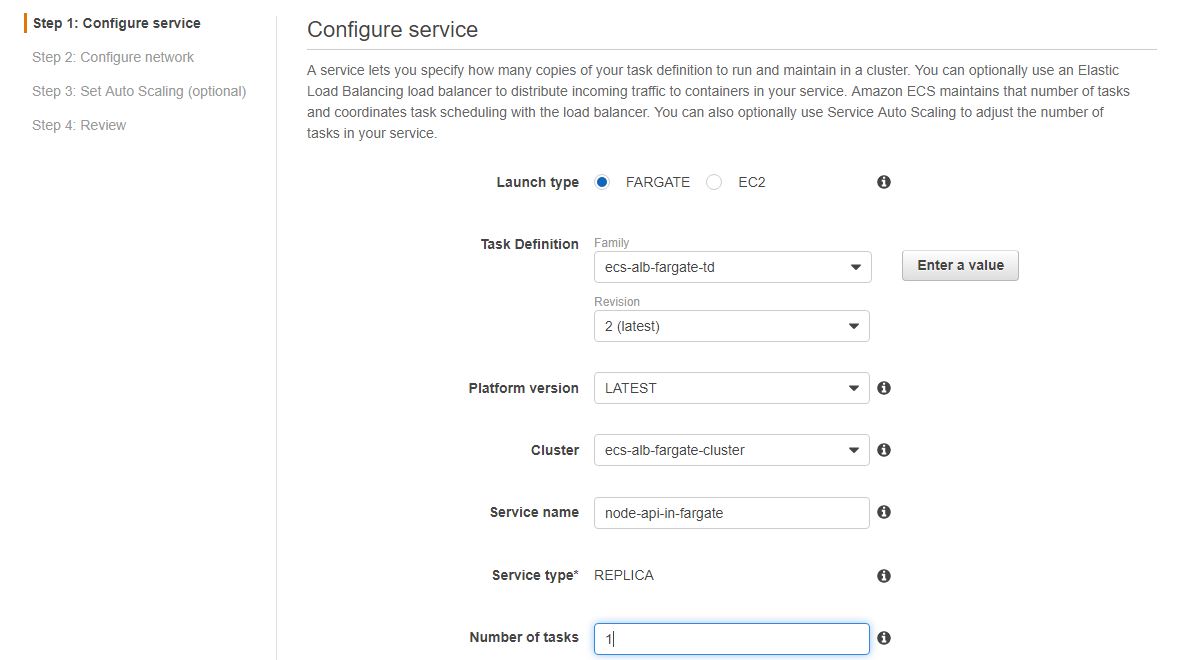The image size is (1198, 660).
Task: Go to Step 3: Set Auto Scaling
Action: tap(139, 91)
